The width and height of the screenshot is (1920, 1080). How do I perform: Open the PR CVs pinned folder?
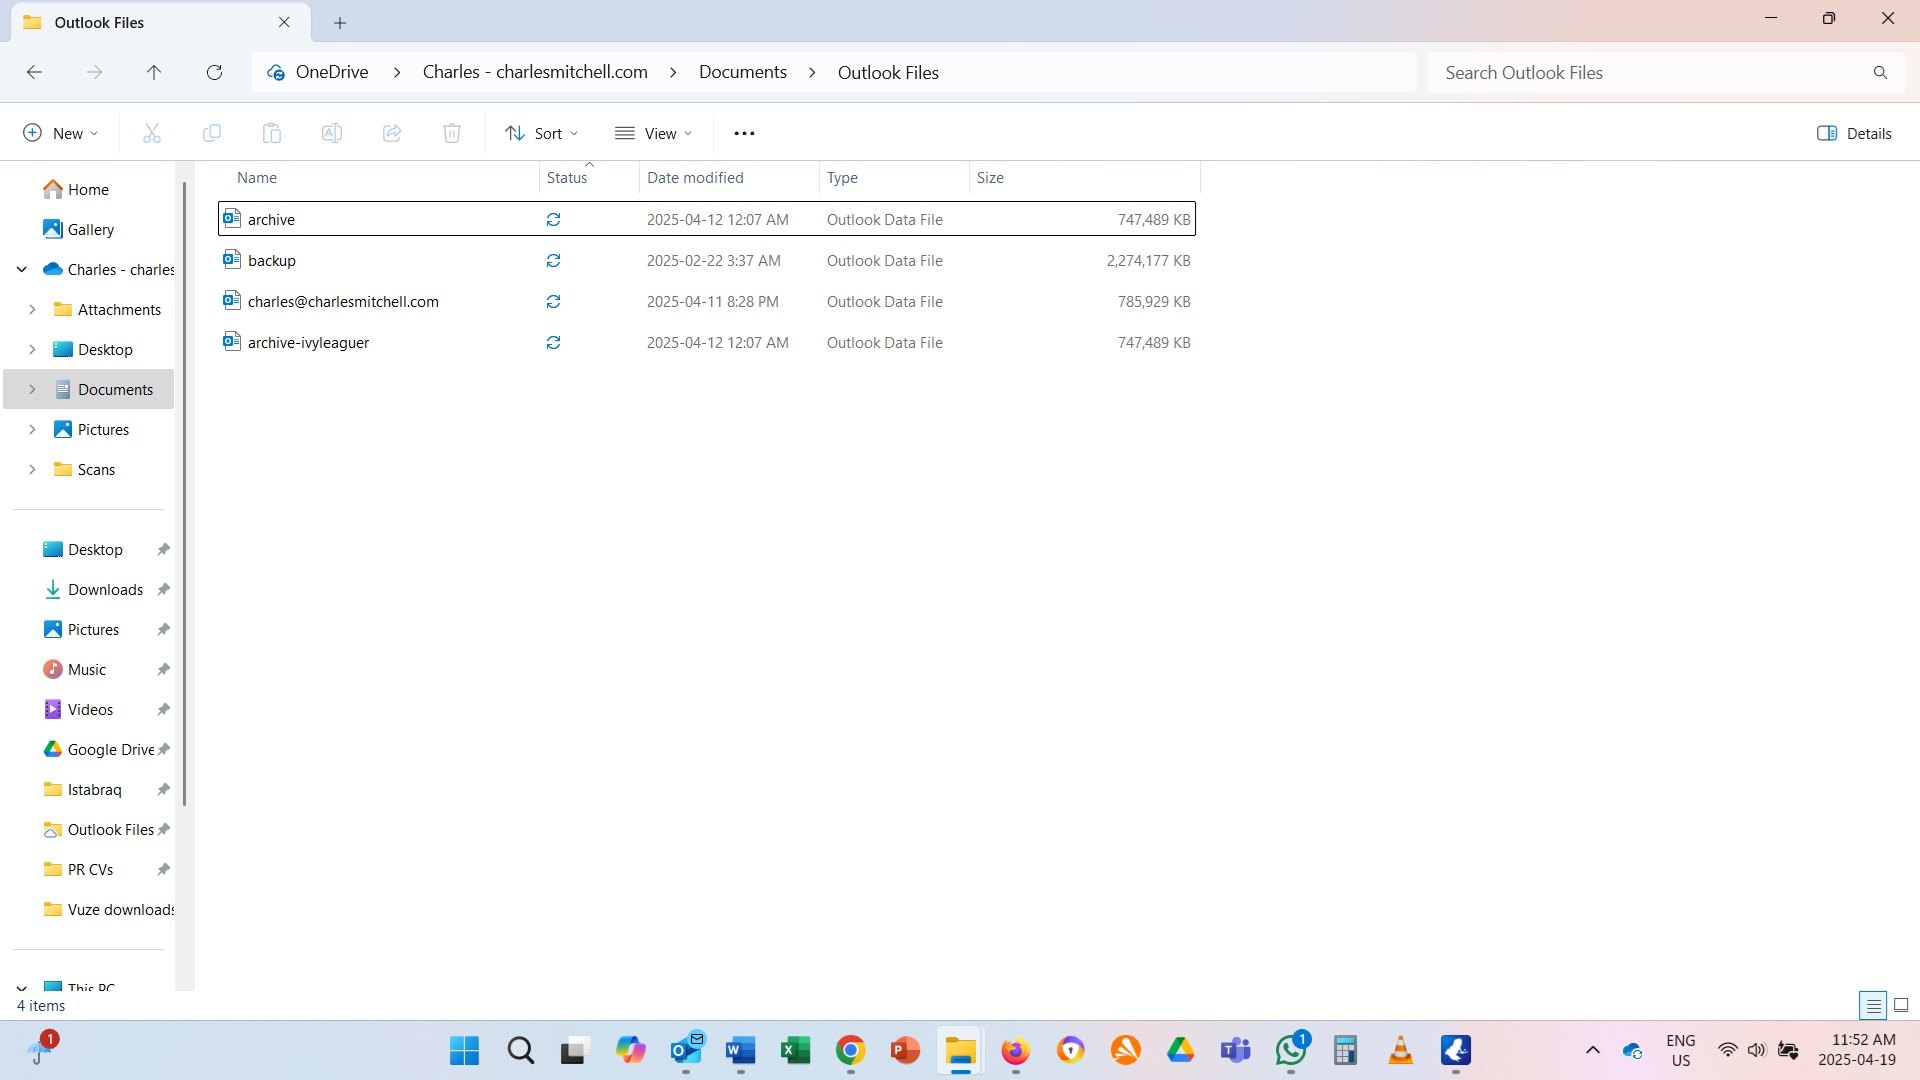click(90, 869)
